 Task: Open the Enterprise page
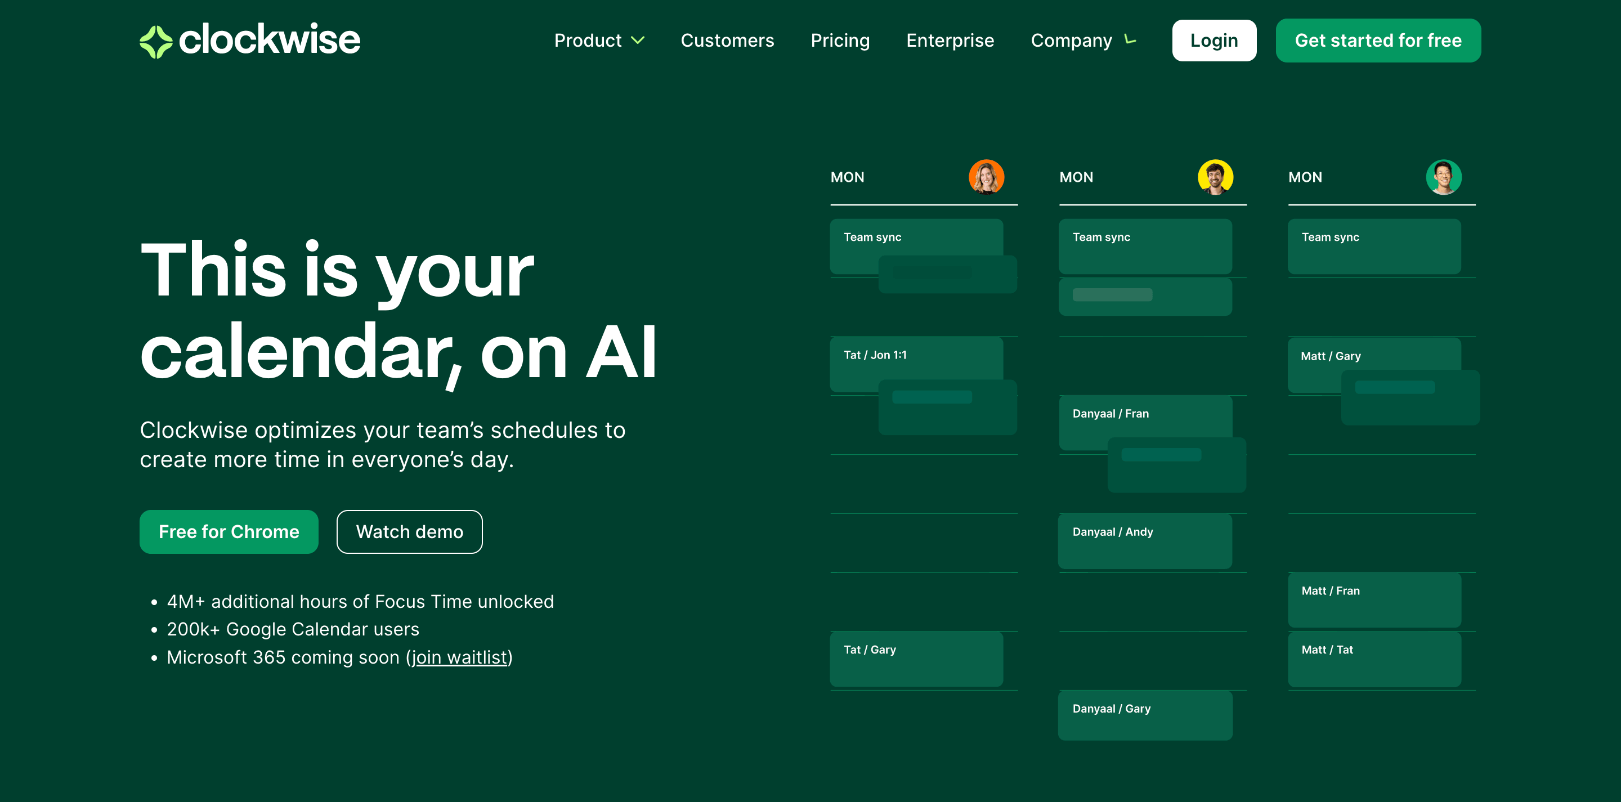(x=950, y=41)
